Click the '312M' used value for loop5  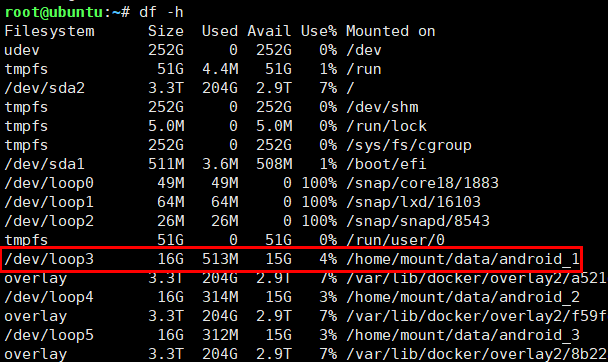point(220,335)
